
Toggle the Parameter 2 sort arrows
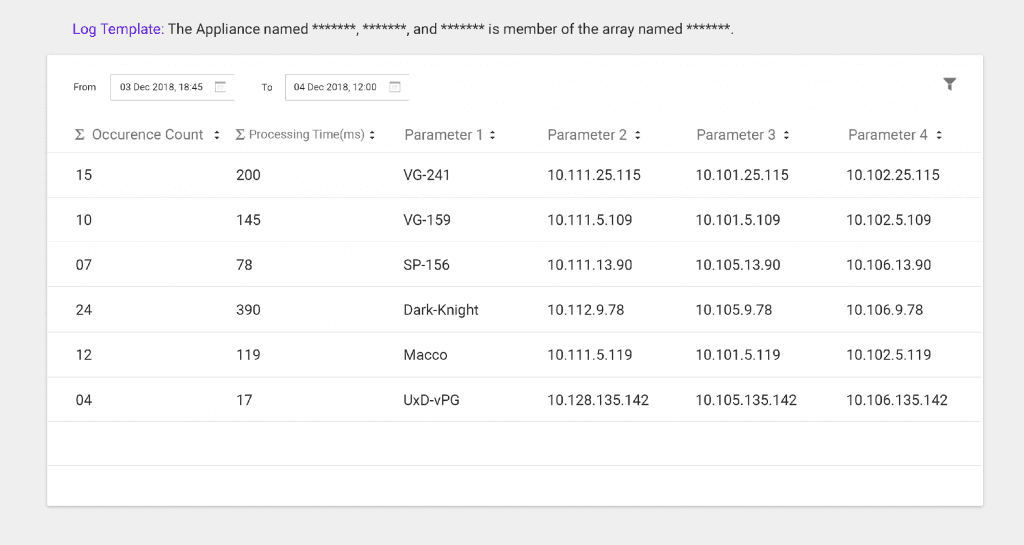[638, 135]
